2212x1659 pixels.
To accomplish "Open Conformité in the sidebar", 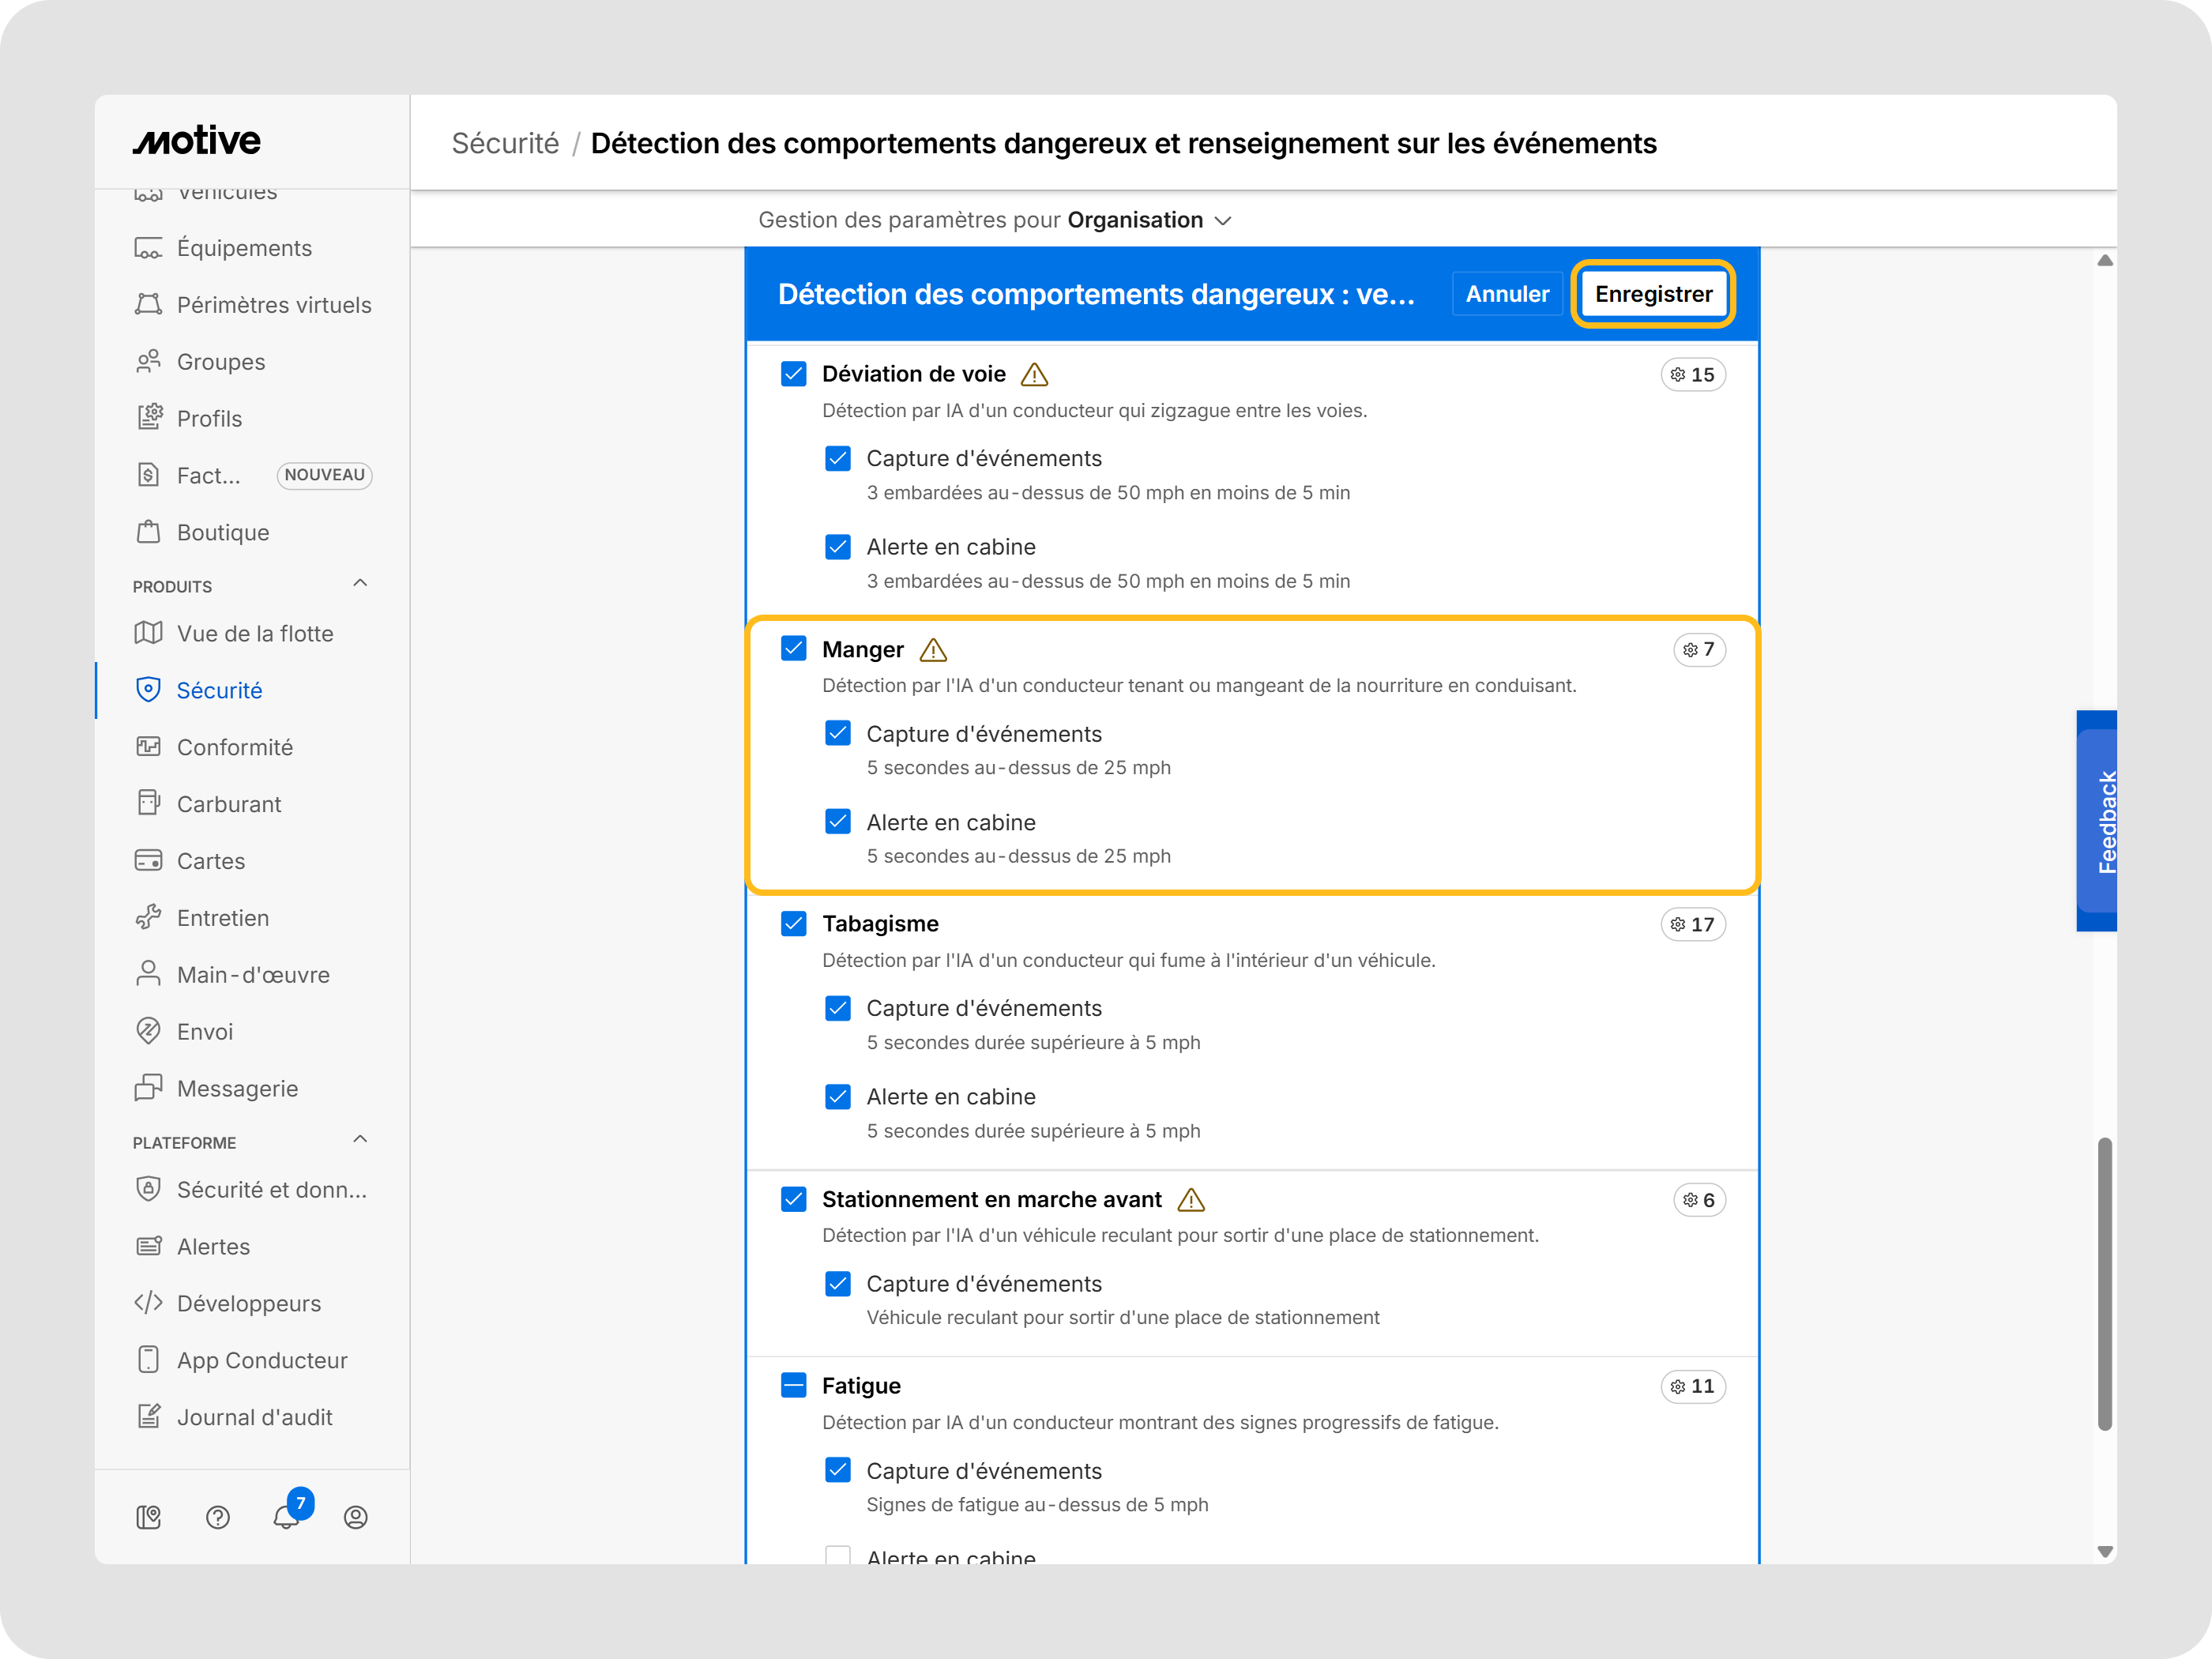I will (x=234, y=747).
